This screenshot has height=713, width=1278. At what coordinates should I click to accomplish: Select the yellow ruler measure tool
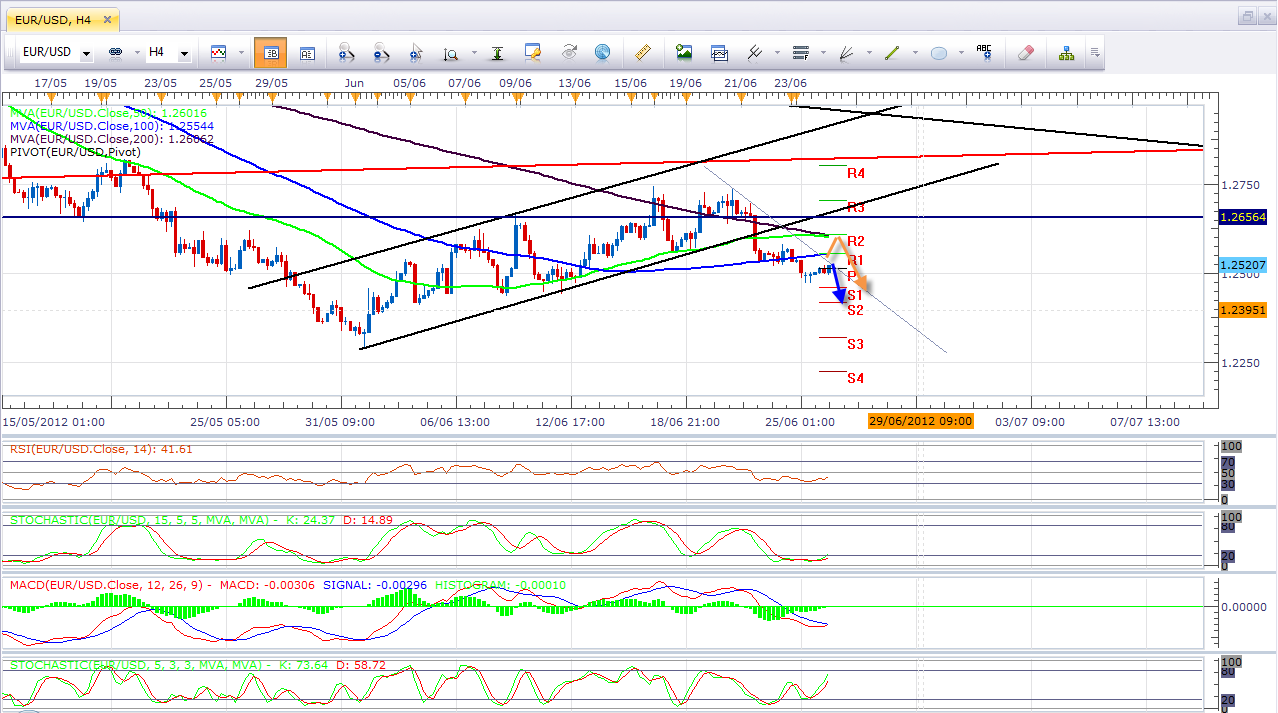pos(643,52)
